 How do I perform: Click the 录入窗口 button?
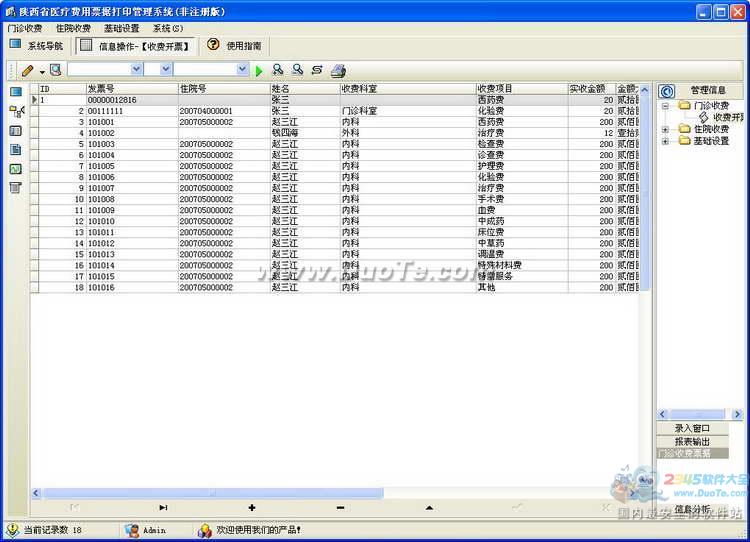692,428
